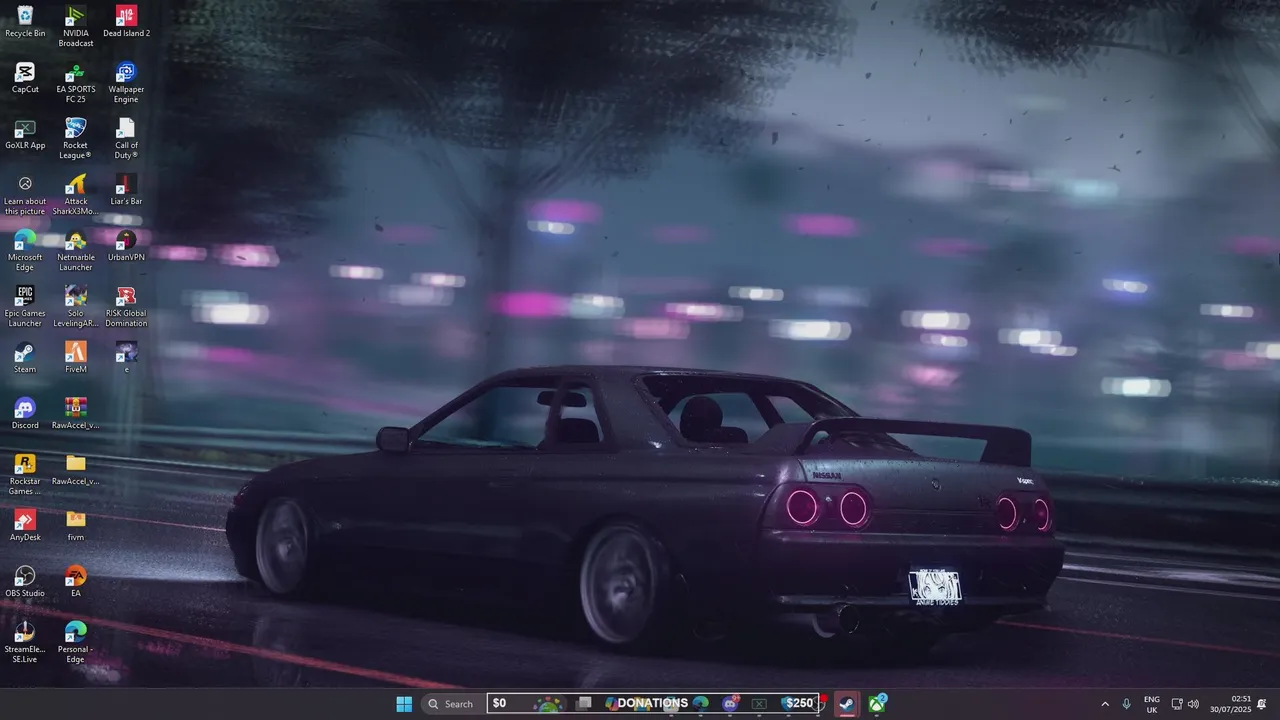1280x720 pixels.
Task: Expand the hidden system tray icons chevron
Action: (1105, 704)
